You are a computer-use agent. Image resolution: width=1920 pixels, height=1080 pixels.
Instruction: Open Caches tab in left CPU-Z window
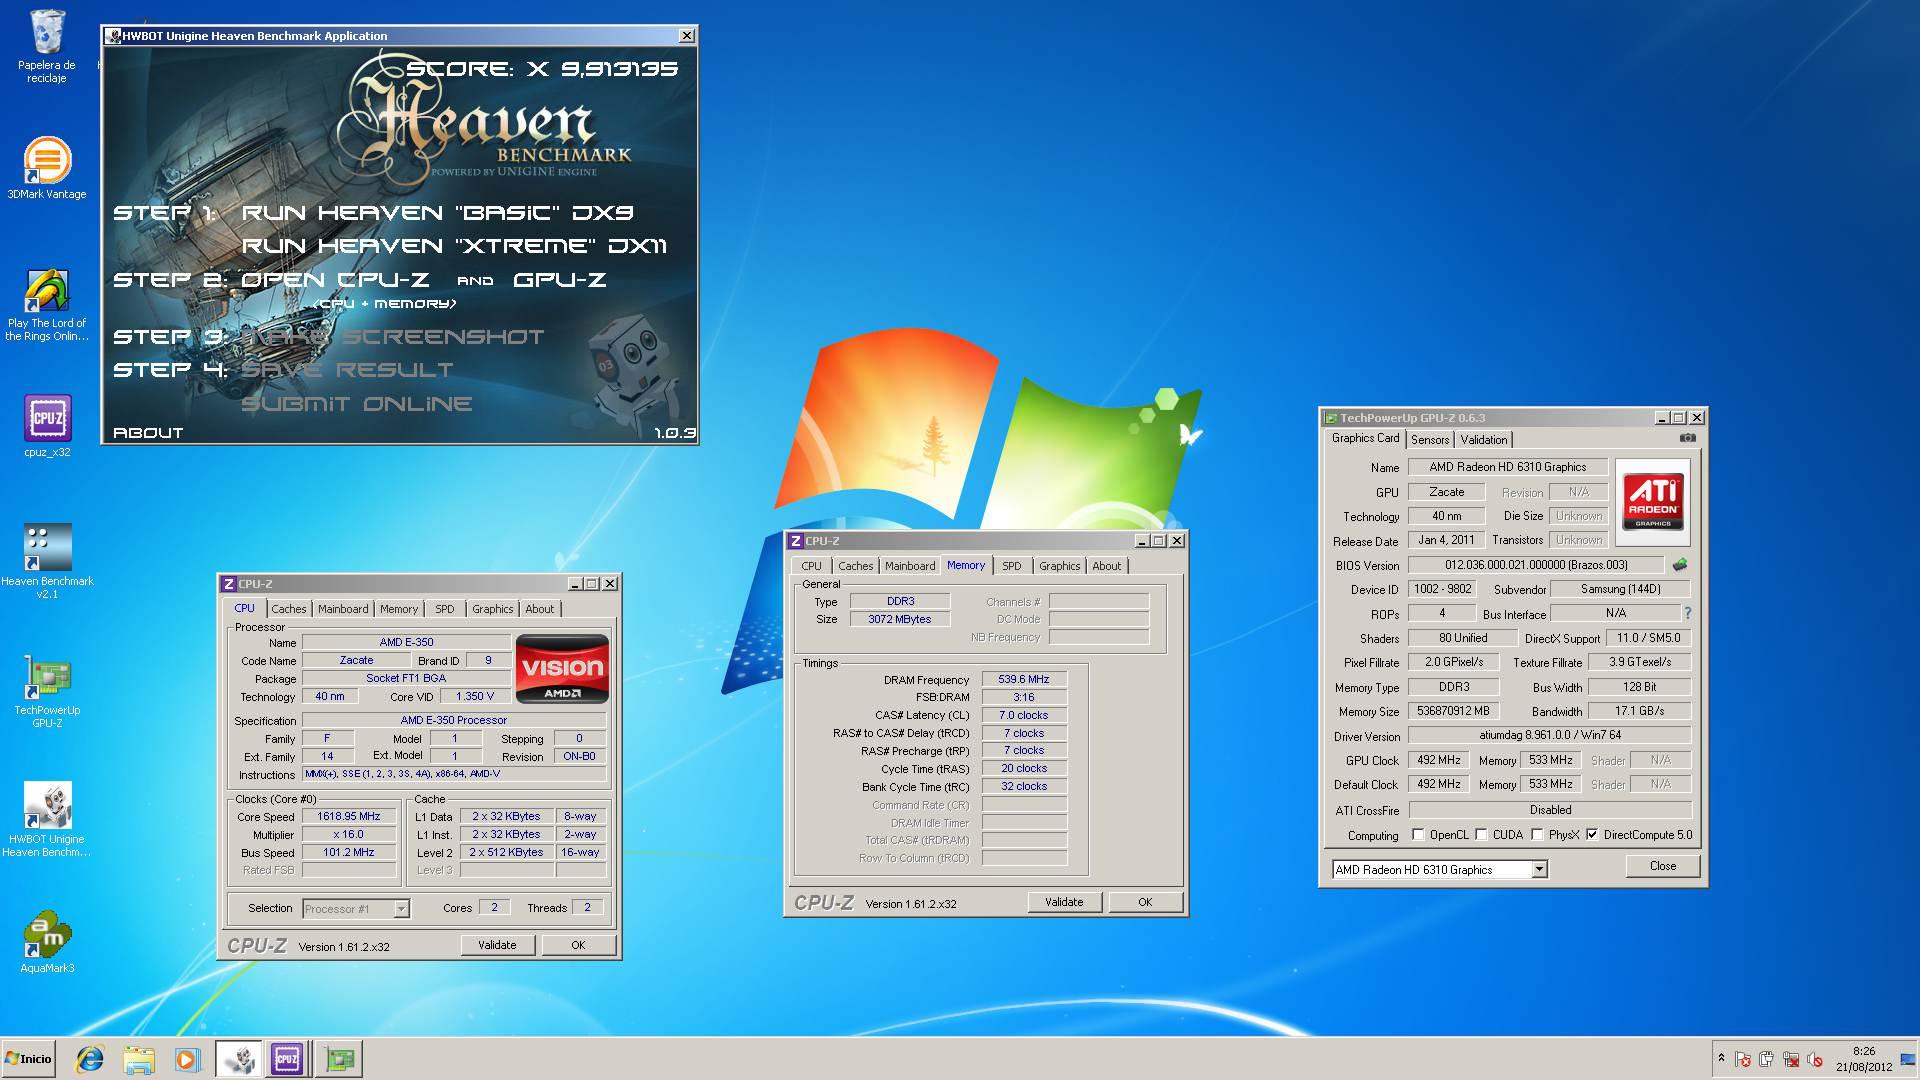[288, 609]
